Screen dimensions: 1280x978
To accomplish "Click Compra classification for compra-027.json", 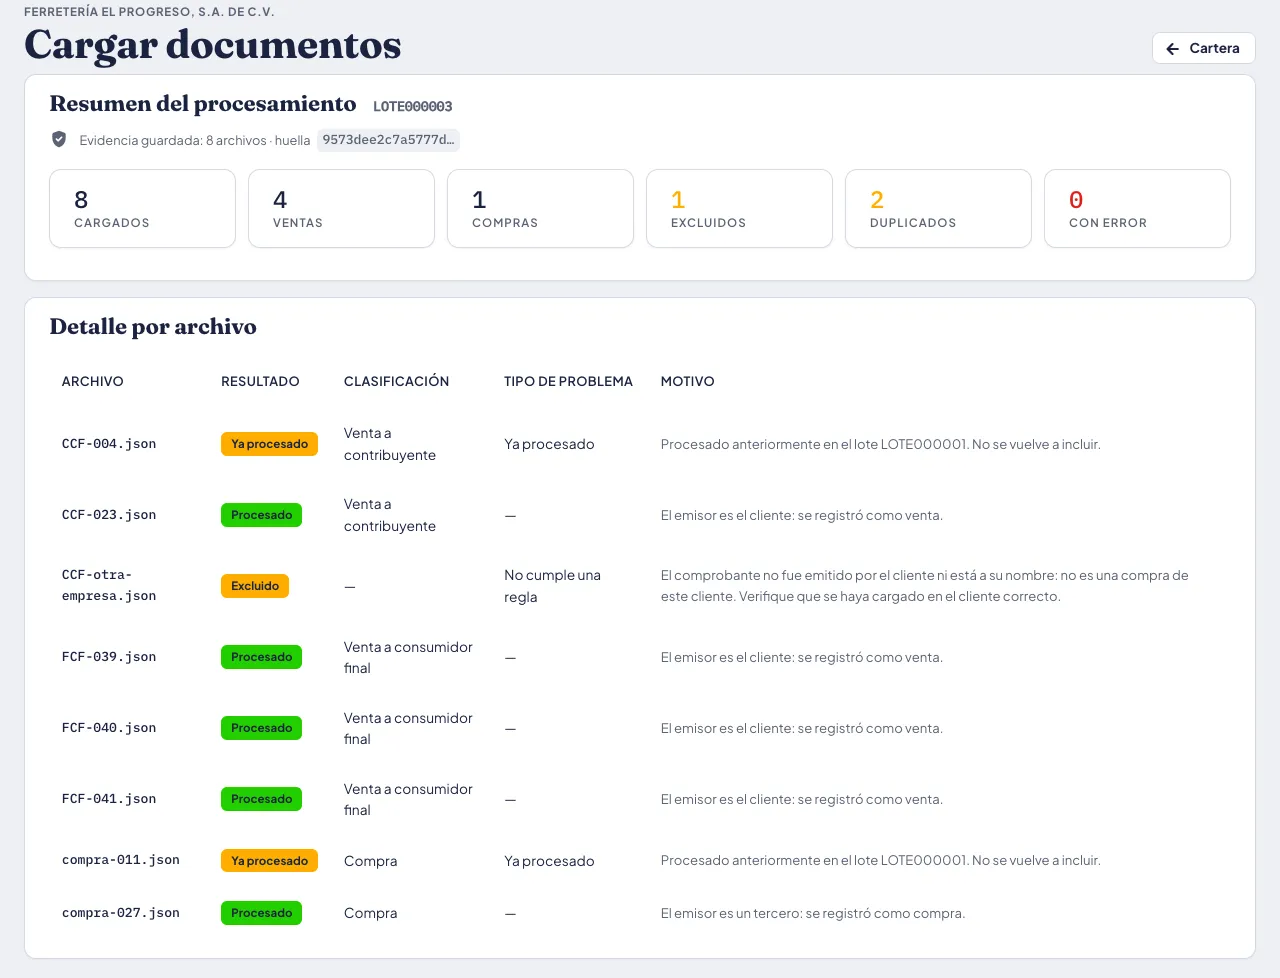I will pos(370,913).
